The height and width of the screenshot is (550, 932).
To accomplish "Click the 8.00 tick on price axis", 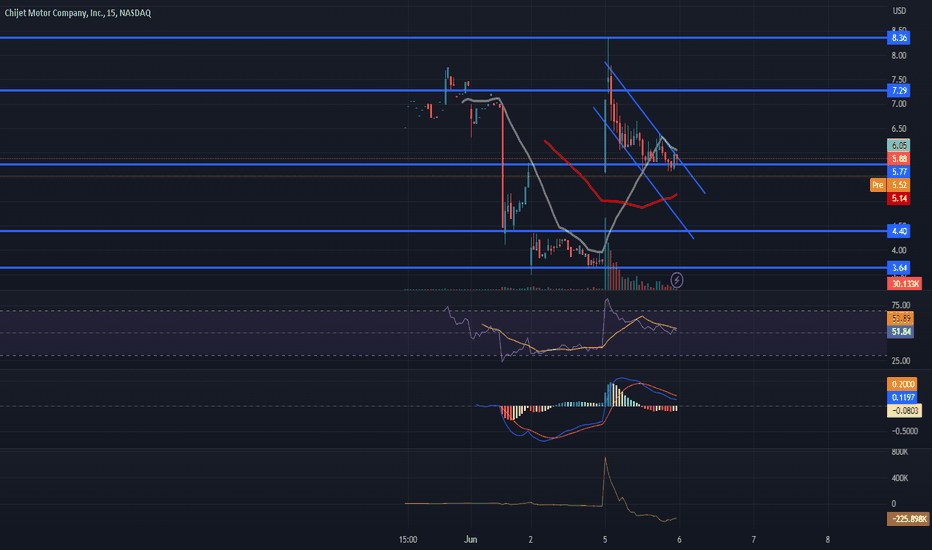I will [899, 55].
